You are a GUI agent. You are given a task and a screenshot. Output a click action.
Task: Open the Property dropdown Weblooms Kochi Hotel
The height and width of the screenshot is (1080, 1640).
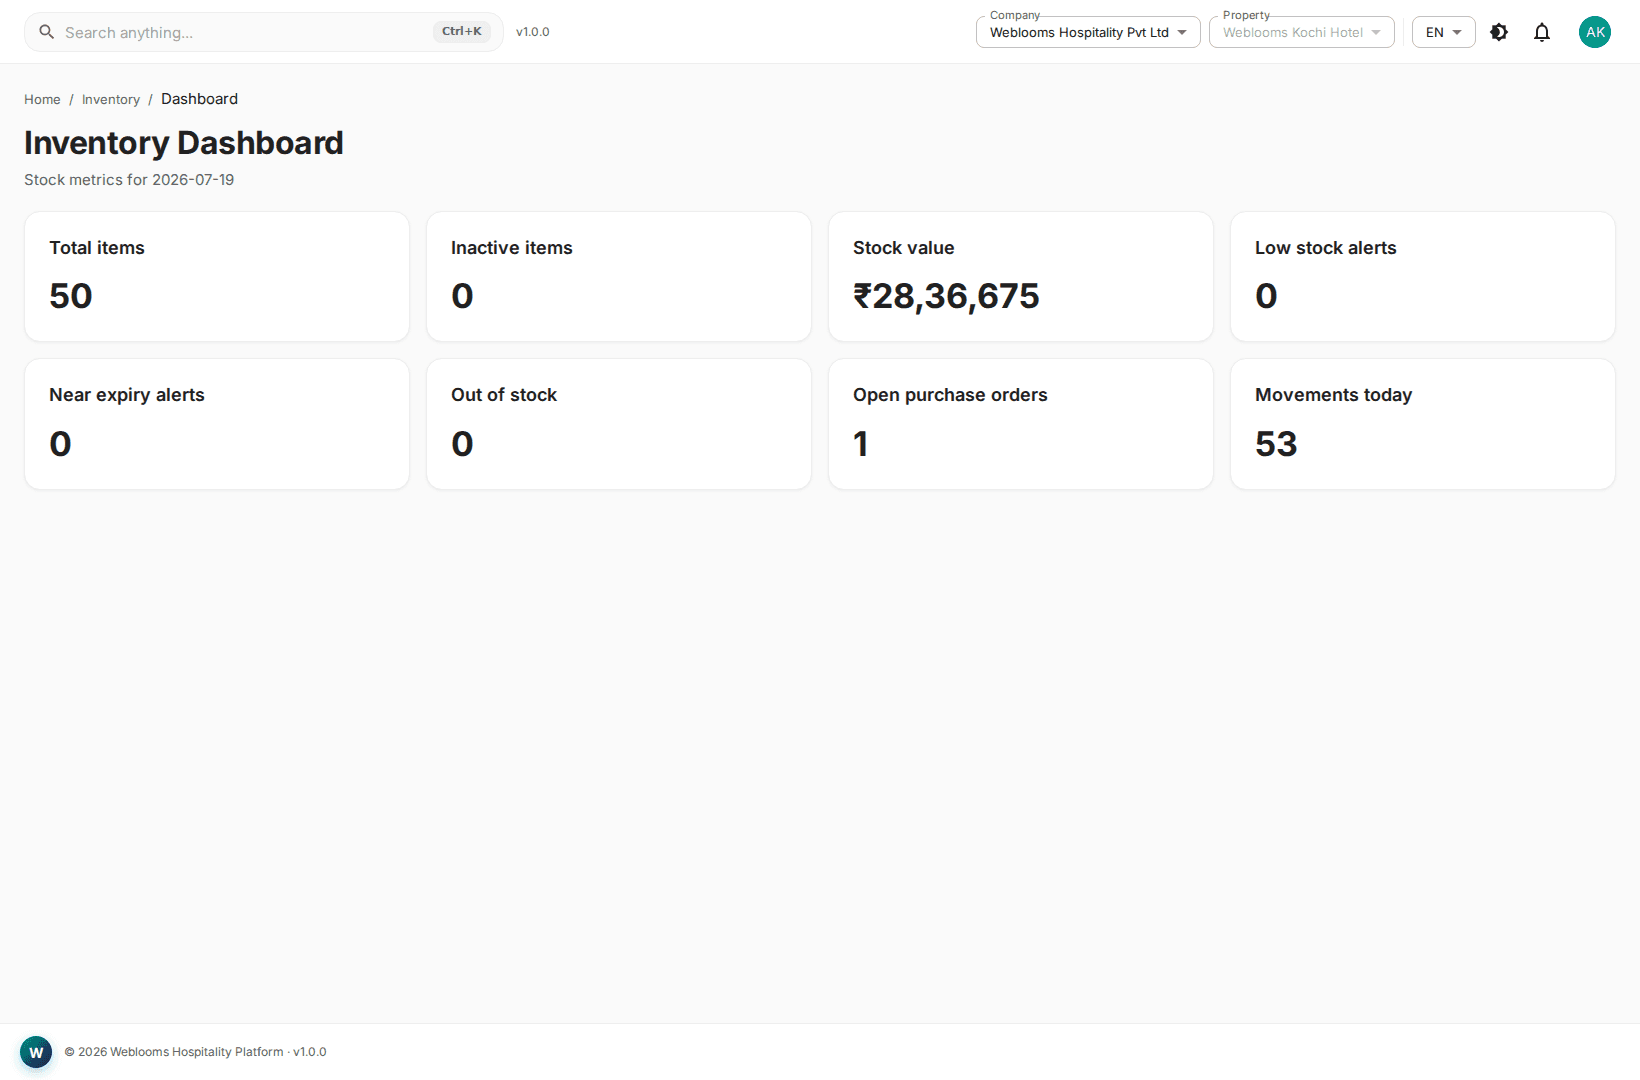pyautogui.click(x=1302, y=32)
